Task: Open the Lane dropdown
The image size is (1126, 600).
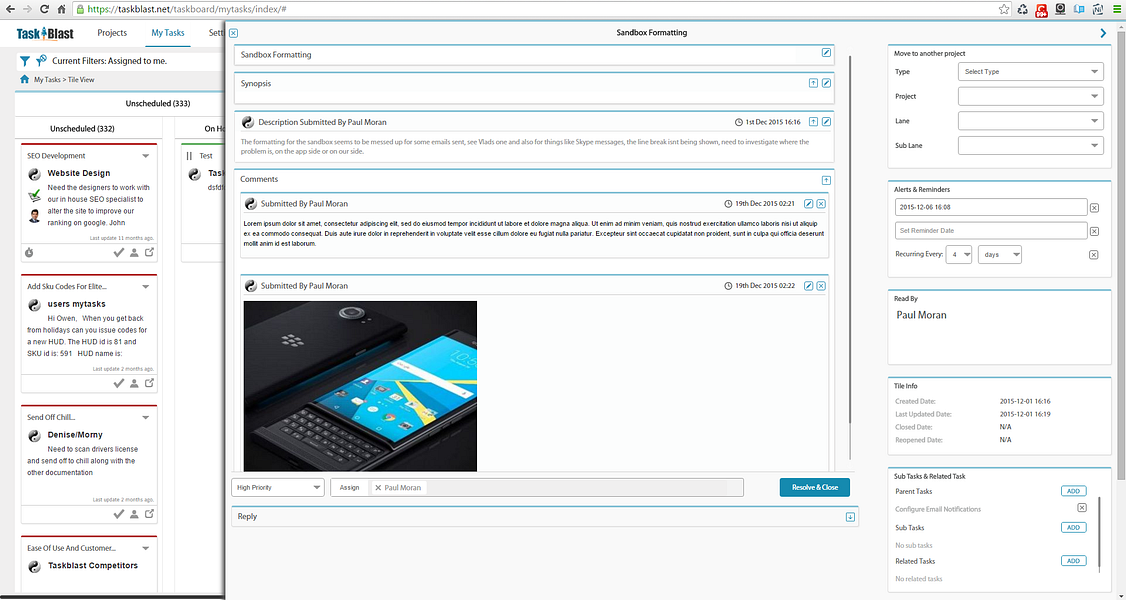Action: pyautogui.click(x=1030, y=121)
